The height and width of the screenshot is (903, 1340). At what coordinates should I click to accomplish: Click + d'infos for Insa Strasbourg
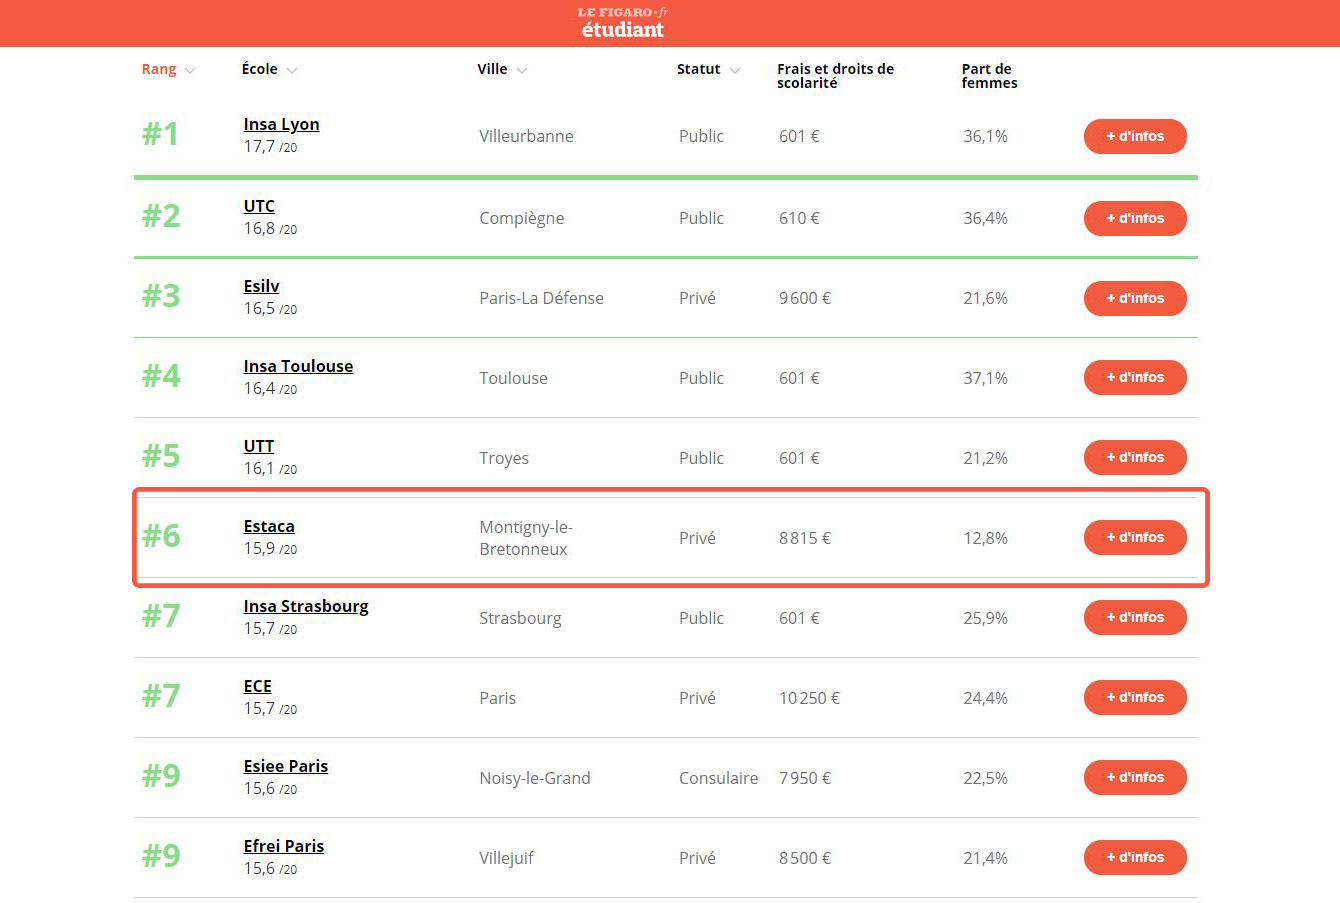click(x=1135, y=617)
